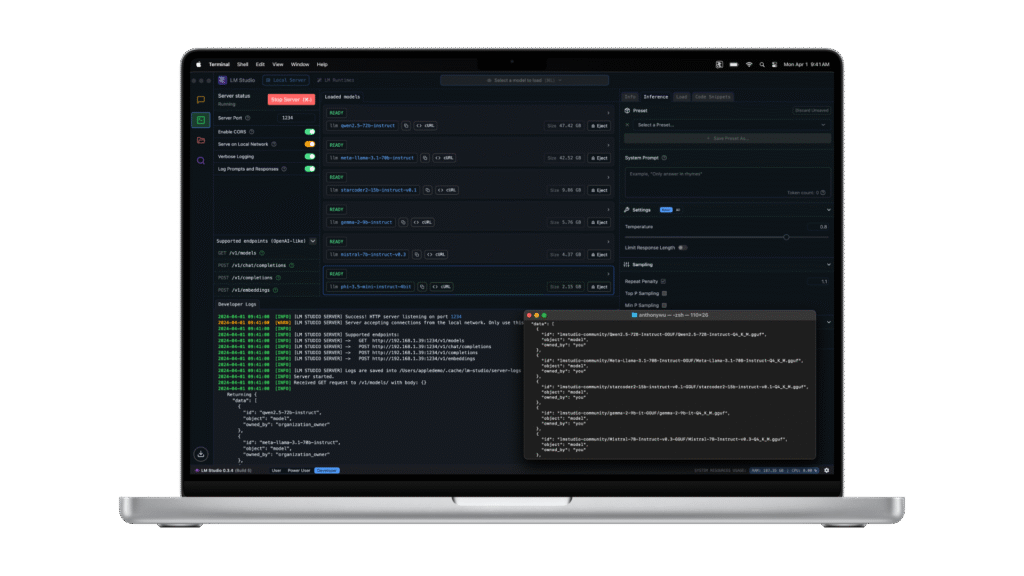Open the Downloads icon at sidebar bottom
Viewport: 1024px width, 576px height.
coord(201,453)
